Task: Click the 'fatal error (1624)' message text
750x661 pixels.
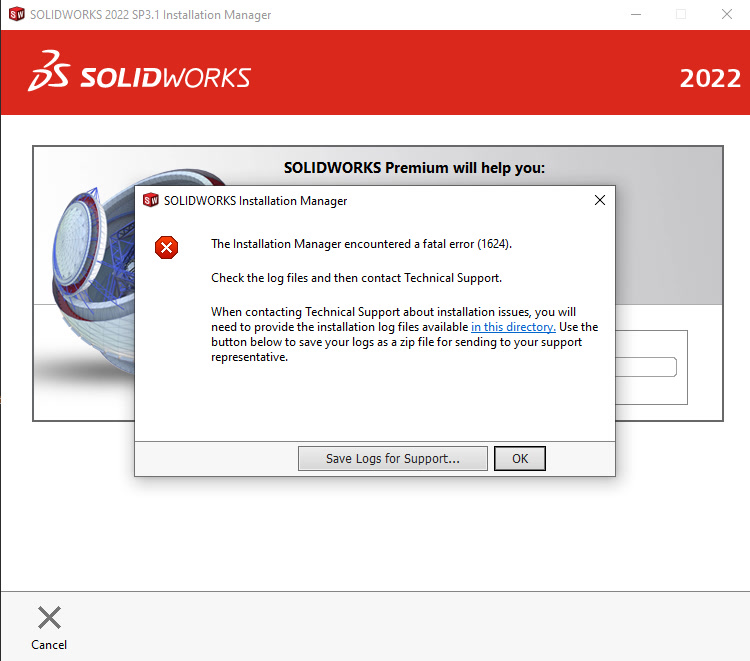Action: click(361, 244)
